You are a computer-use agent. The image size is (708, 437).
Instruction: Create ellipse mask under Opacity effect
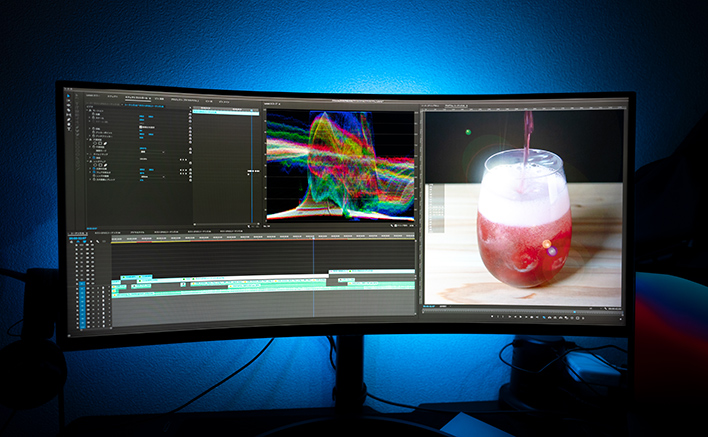pos(95,143)
